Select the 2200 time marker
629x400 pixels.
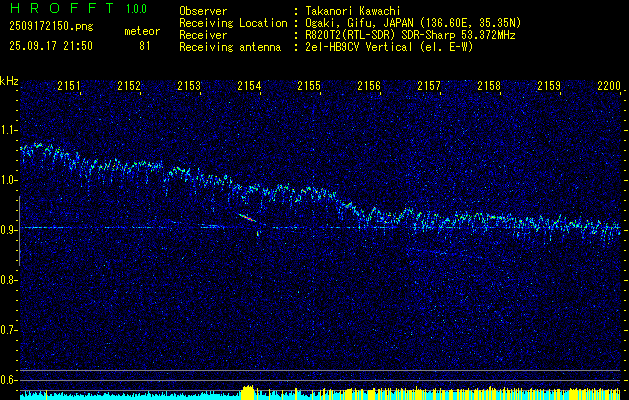[608, 87]
